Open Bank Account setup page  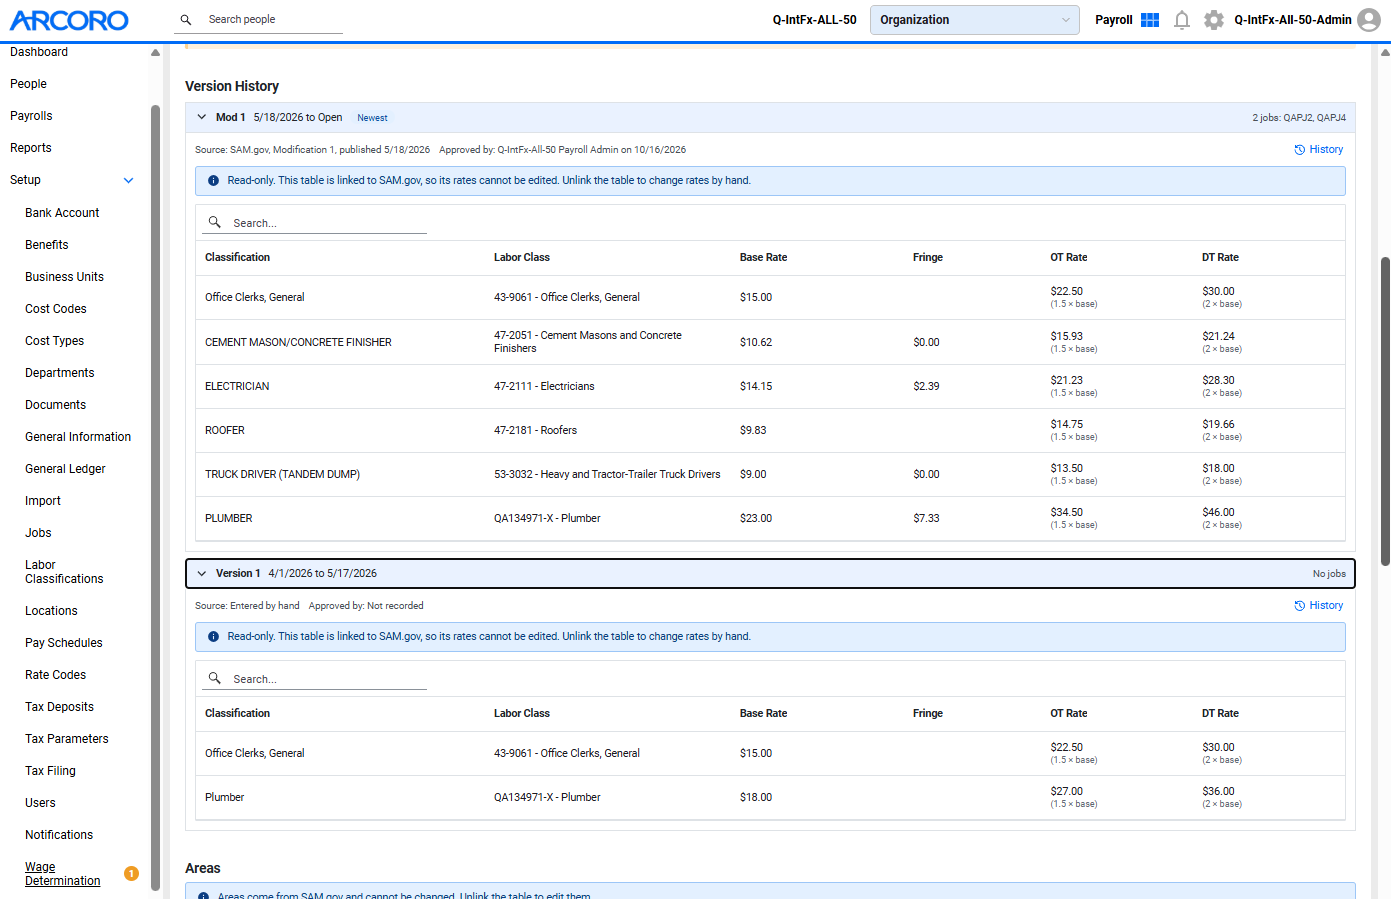tap(62, 213)
